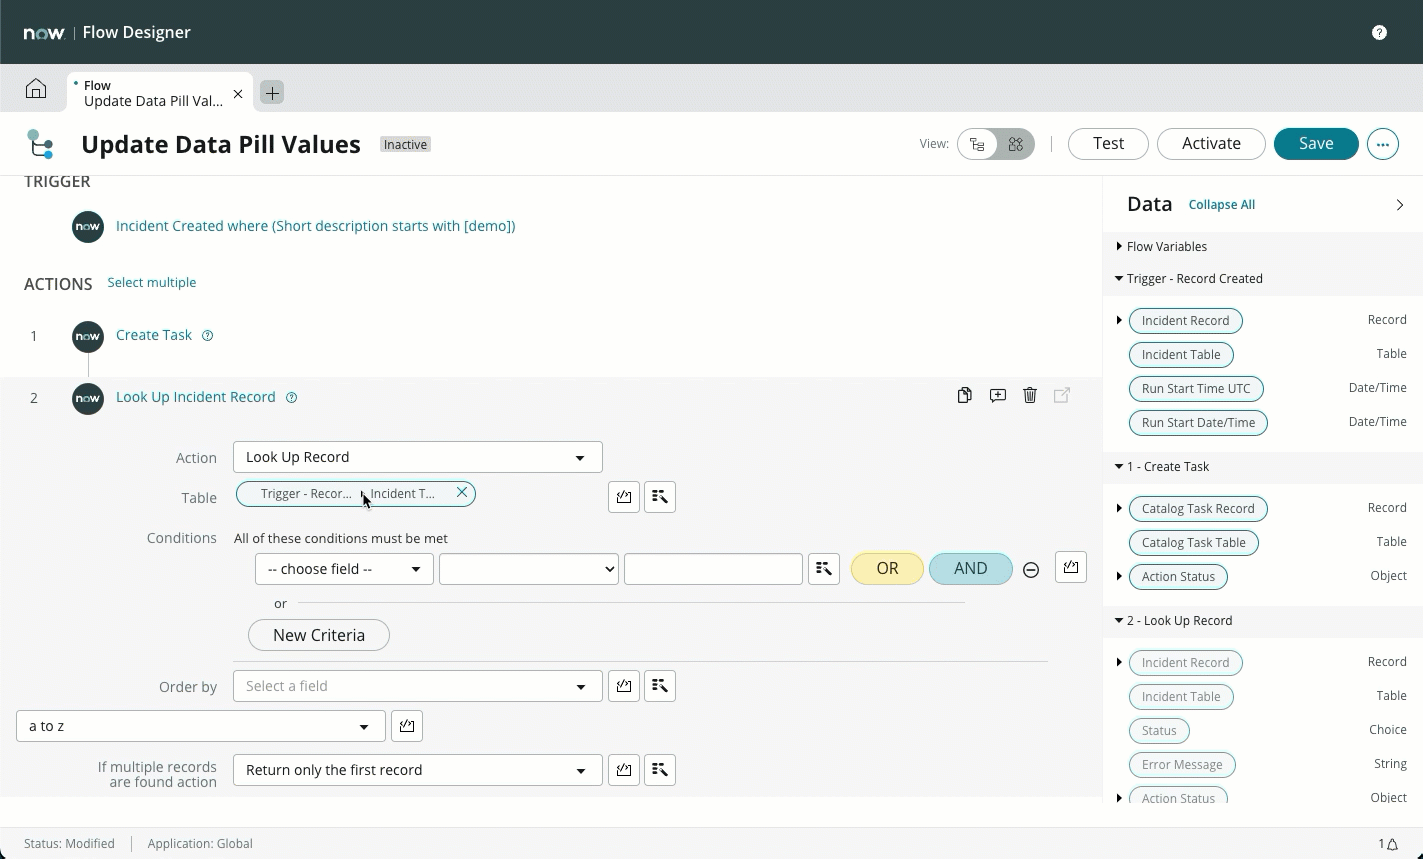Image resolution: width=1423 pixels, height=859 pixels.
Task: Select trigger Incident Table data pill
Action: [1181, 355]
